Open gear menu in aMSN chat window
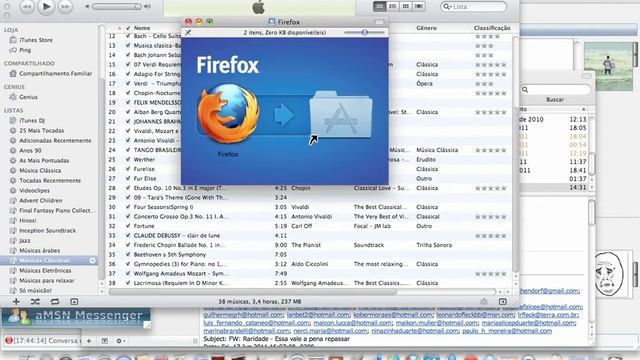 [x=120, y=341]
